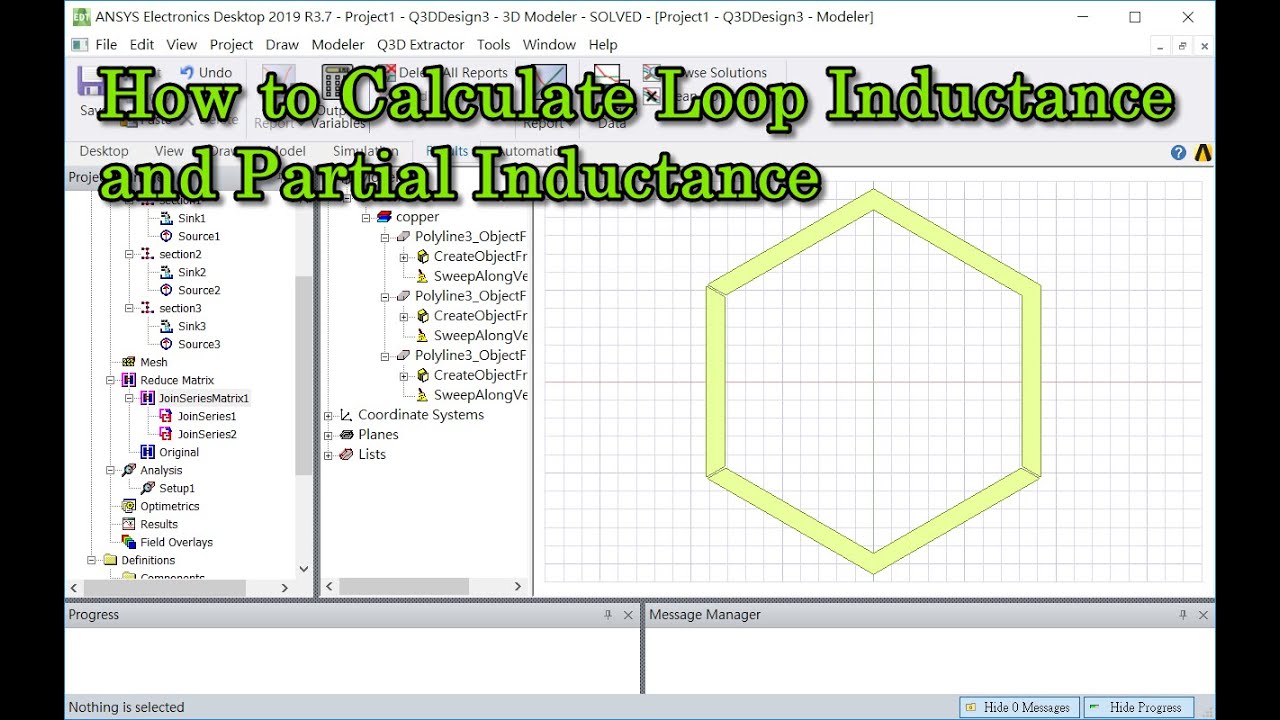Close the Message Manager panel

[1203, 615]
